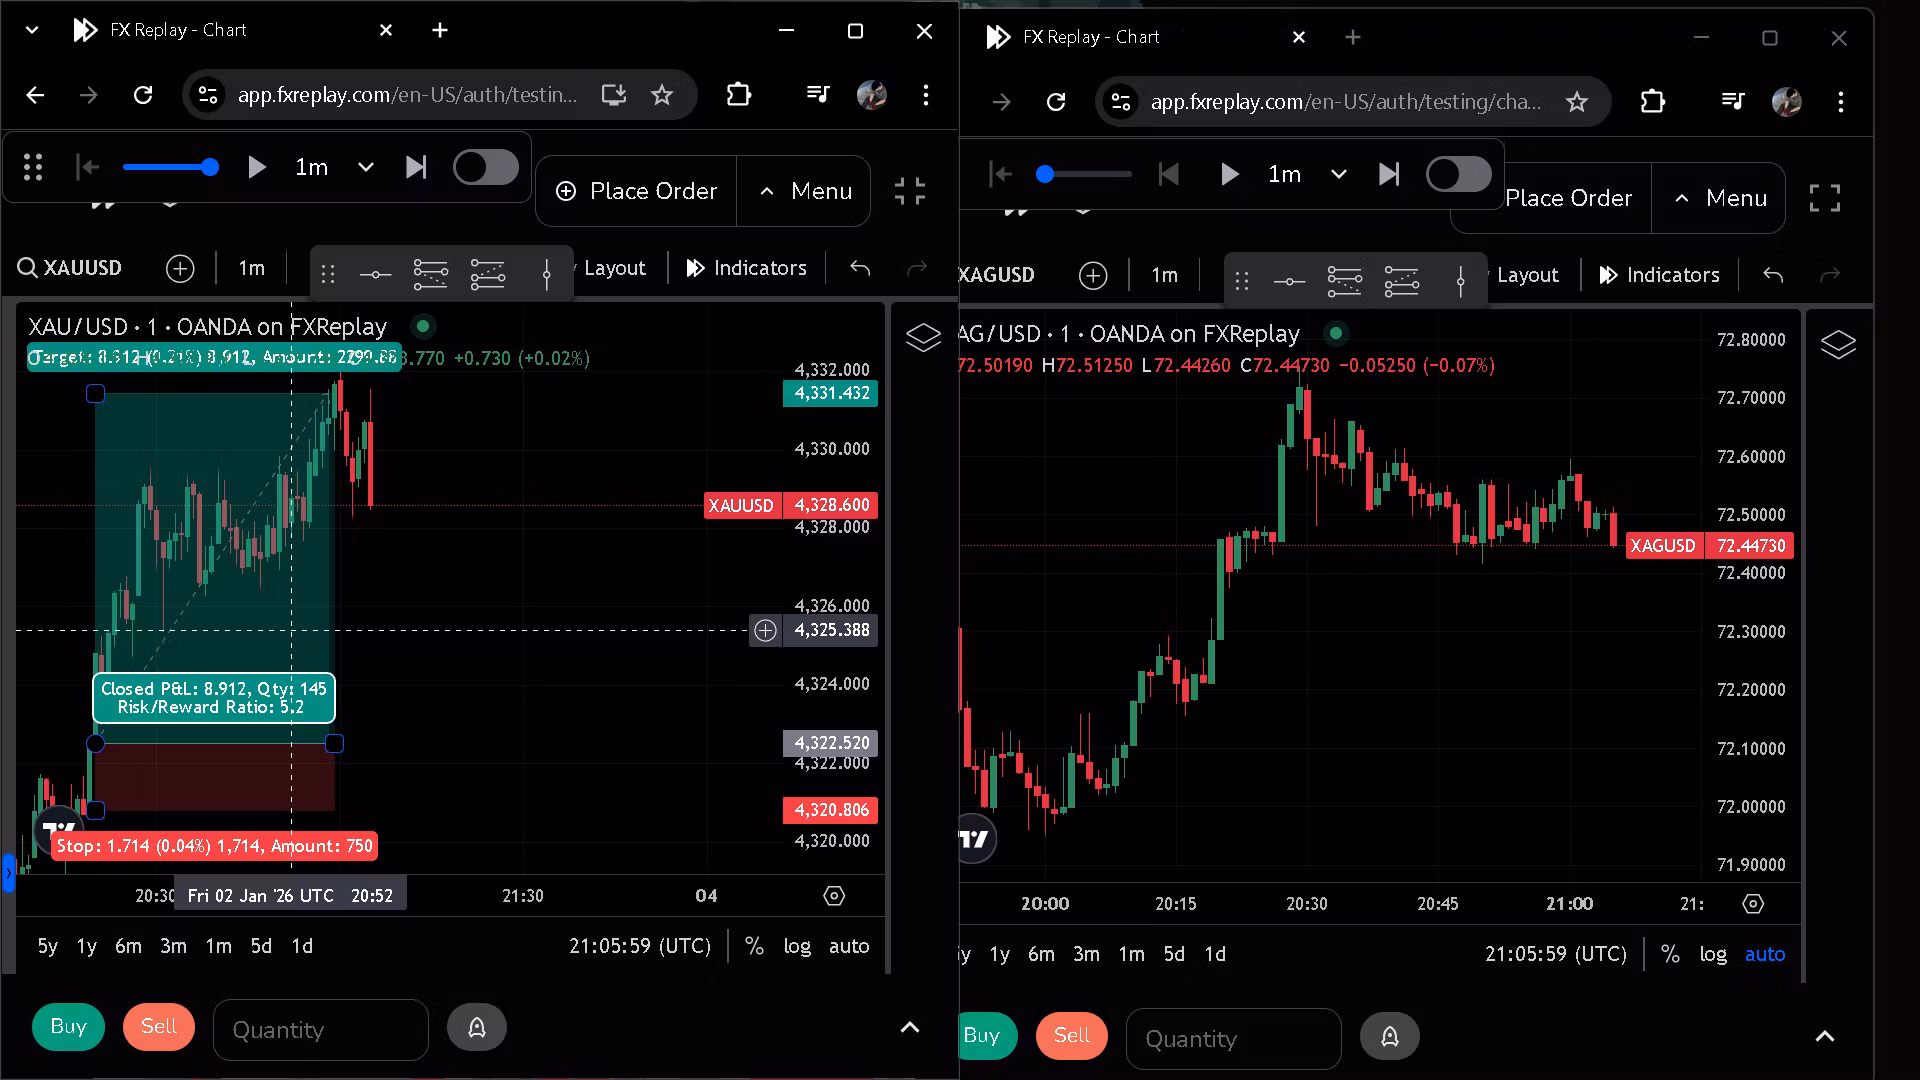Screen dimensions: 1920x1080
Task: Click the XAUUSD replay speed slider
Action: (170, 167)
